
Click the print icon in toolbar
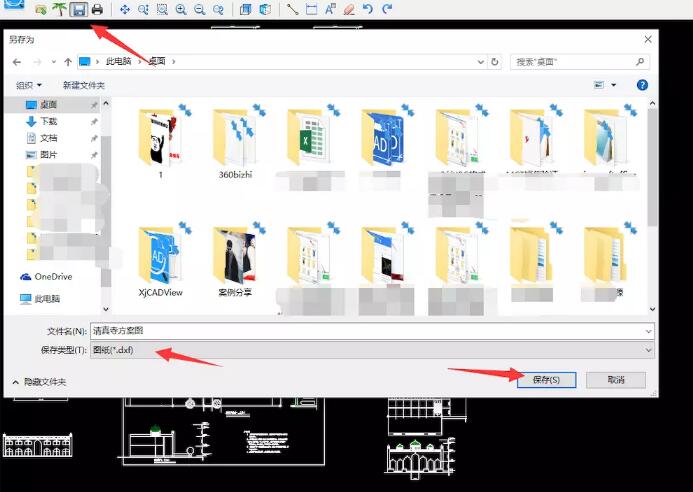(97, 9)
